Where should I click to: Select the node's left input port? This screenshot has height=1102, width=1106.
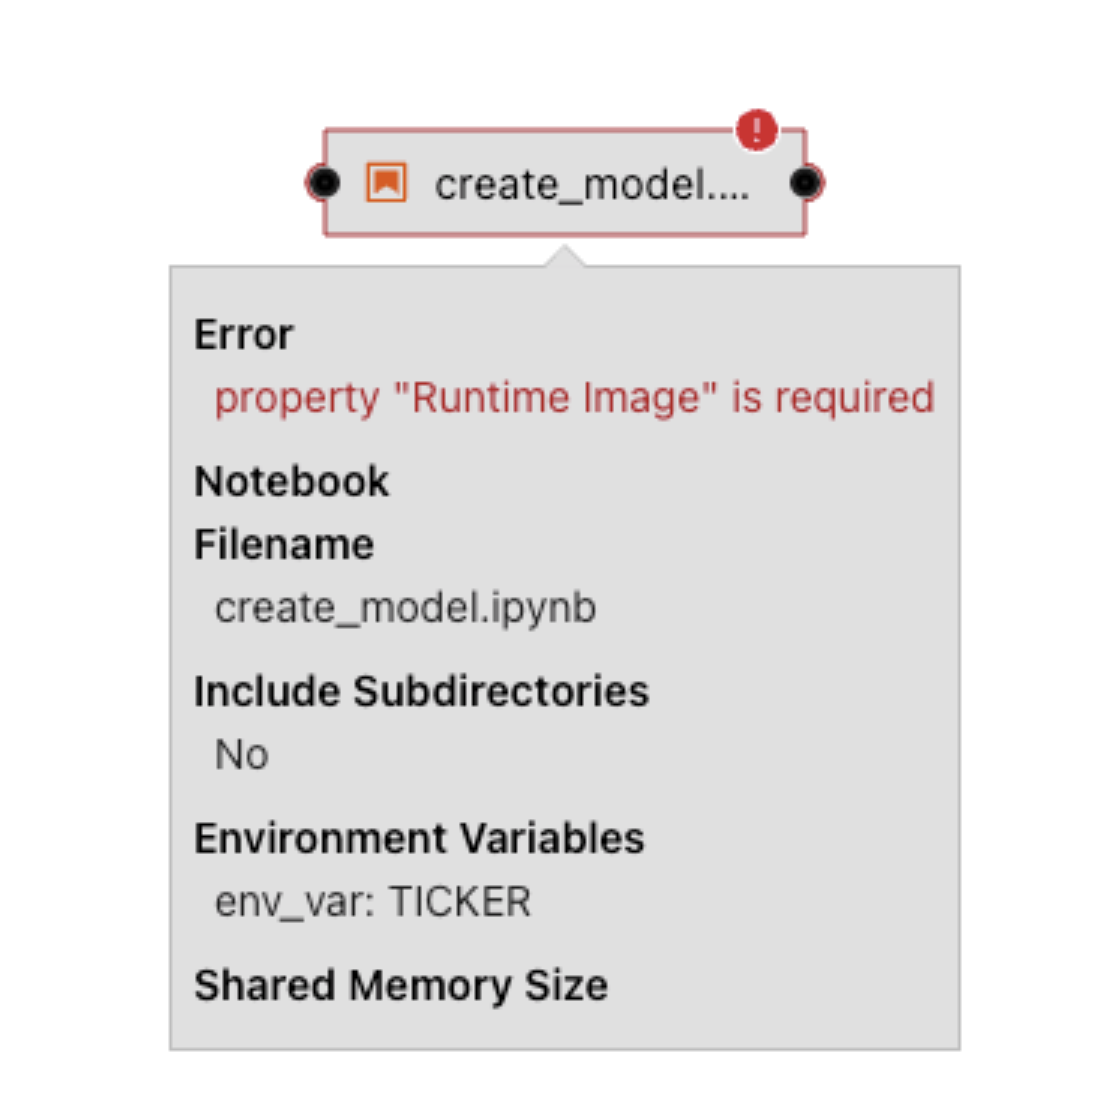pyautogui.click(x=323, y=183)
